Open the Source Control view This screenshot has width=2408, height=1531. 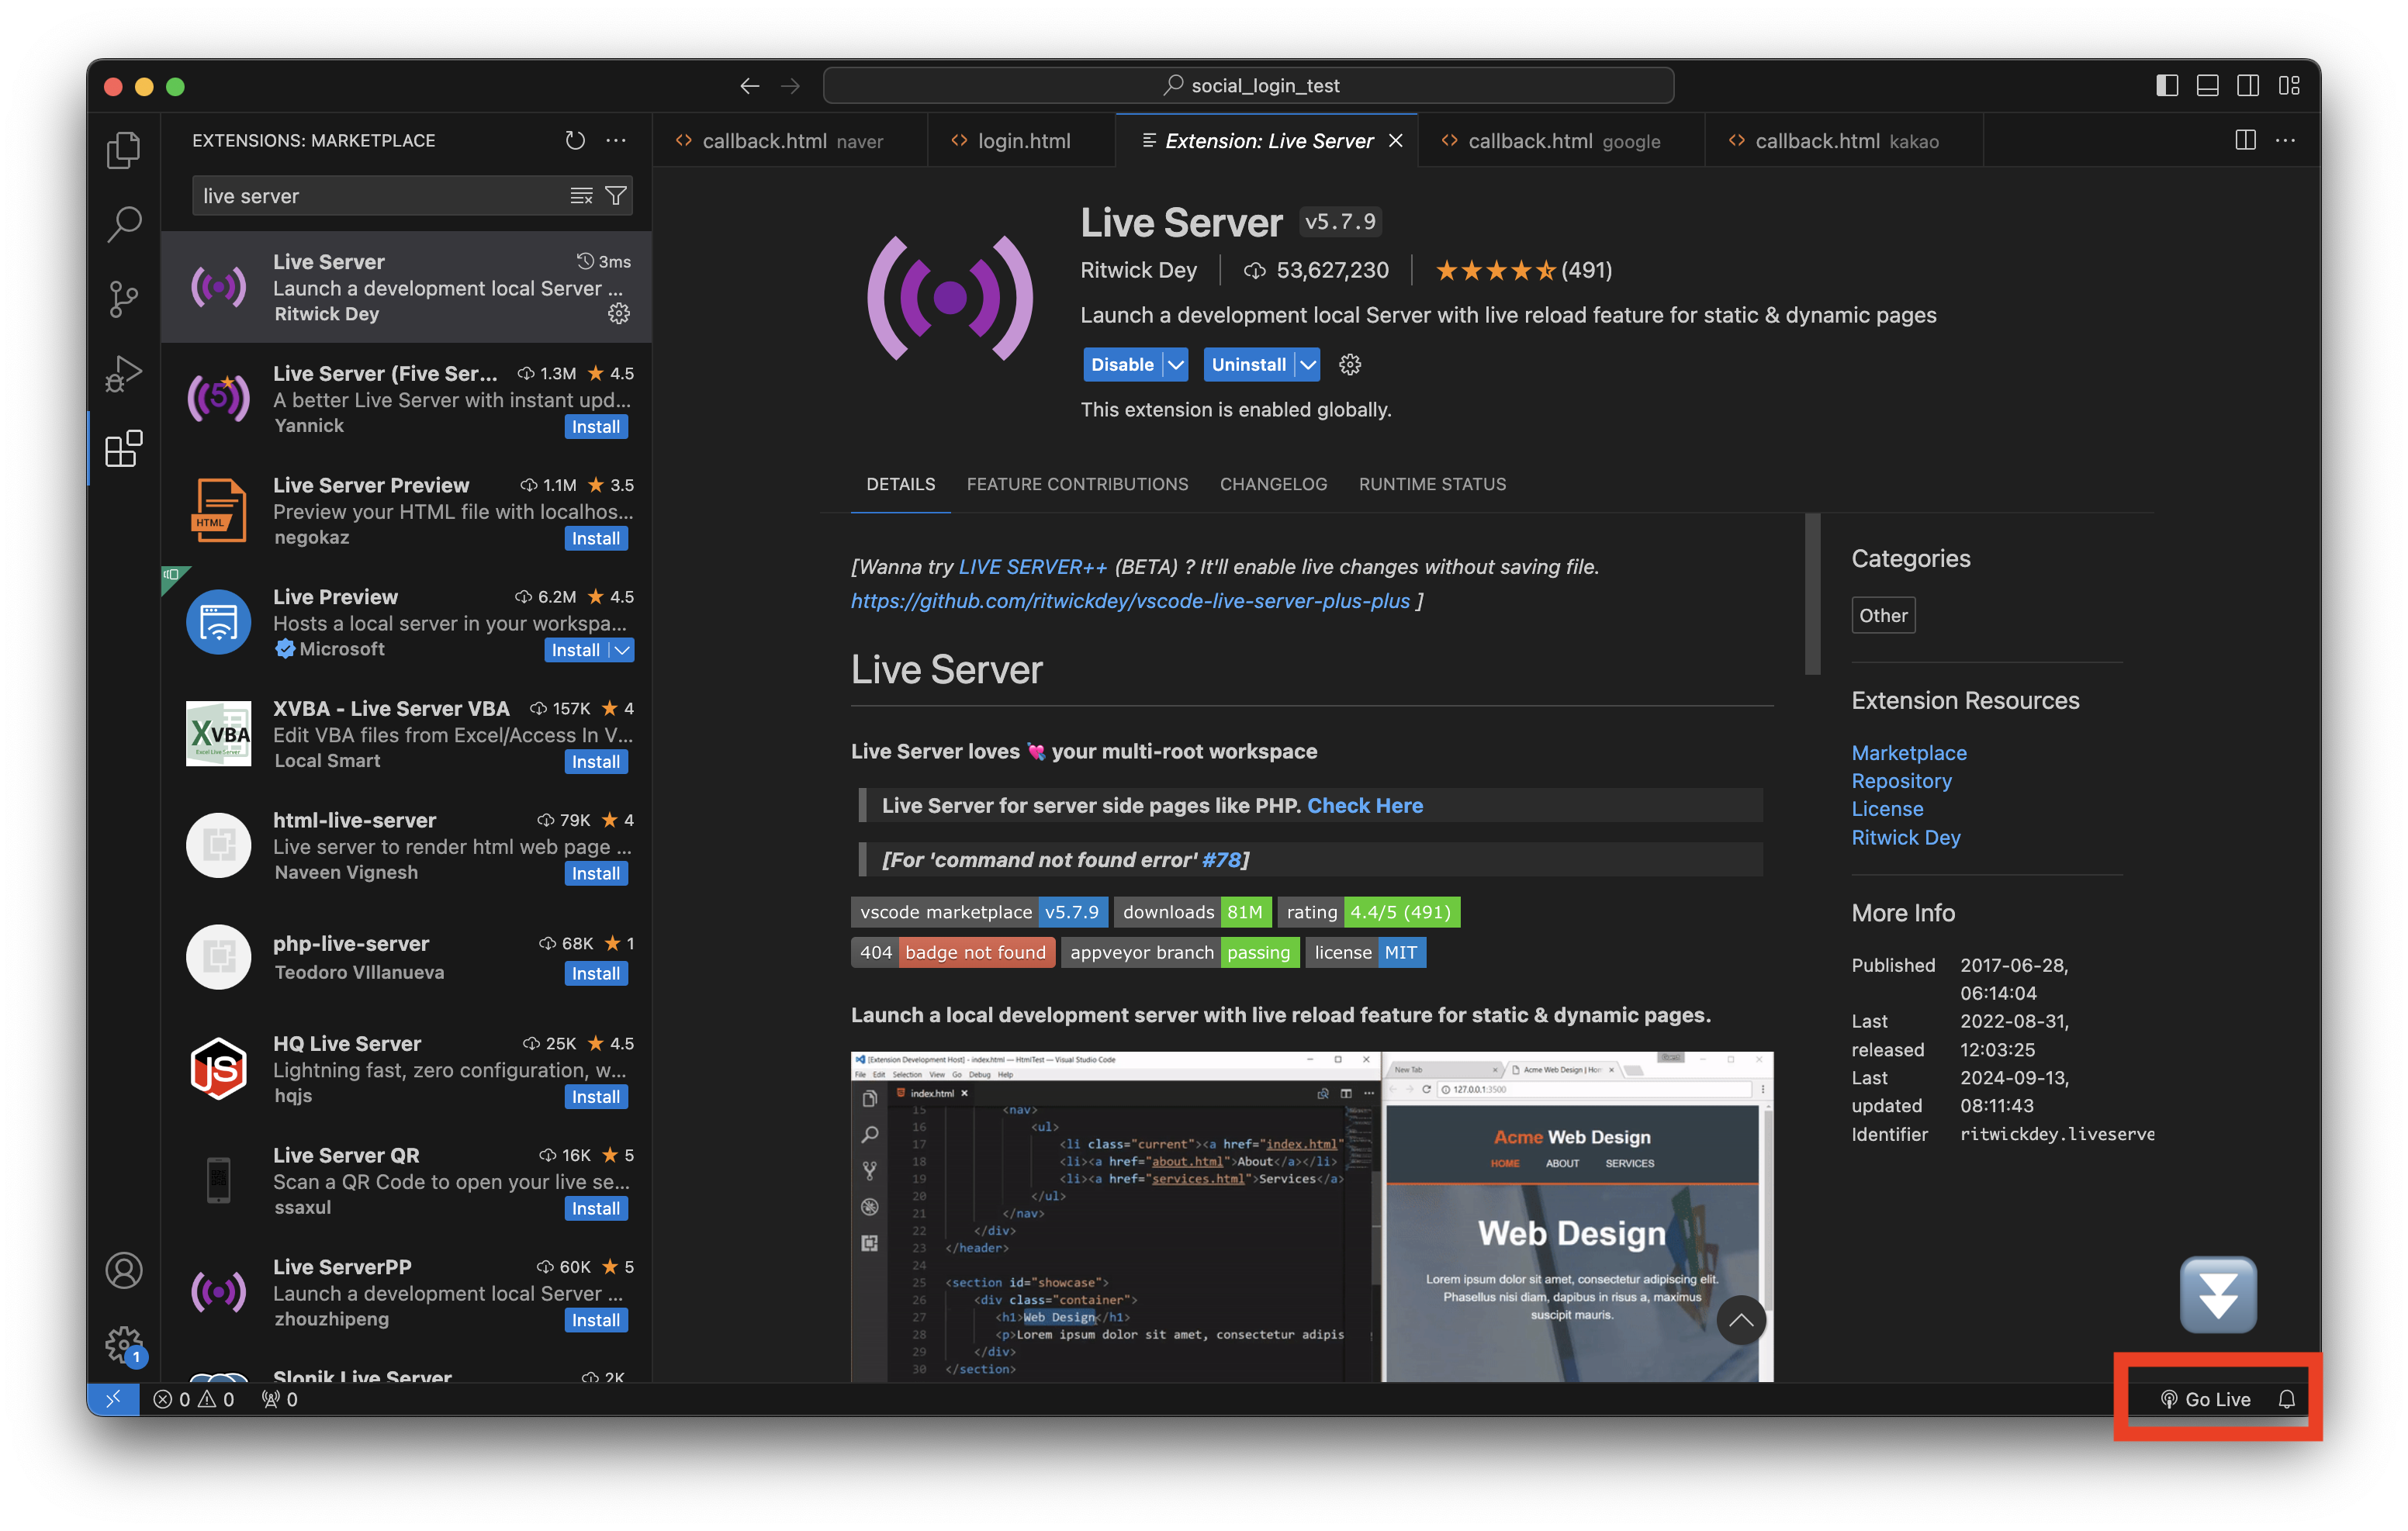point(123,298)
